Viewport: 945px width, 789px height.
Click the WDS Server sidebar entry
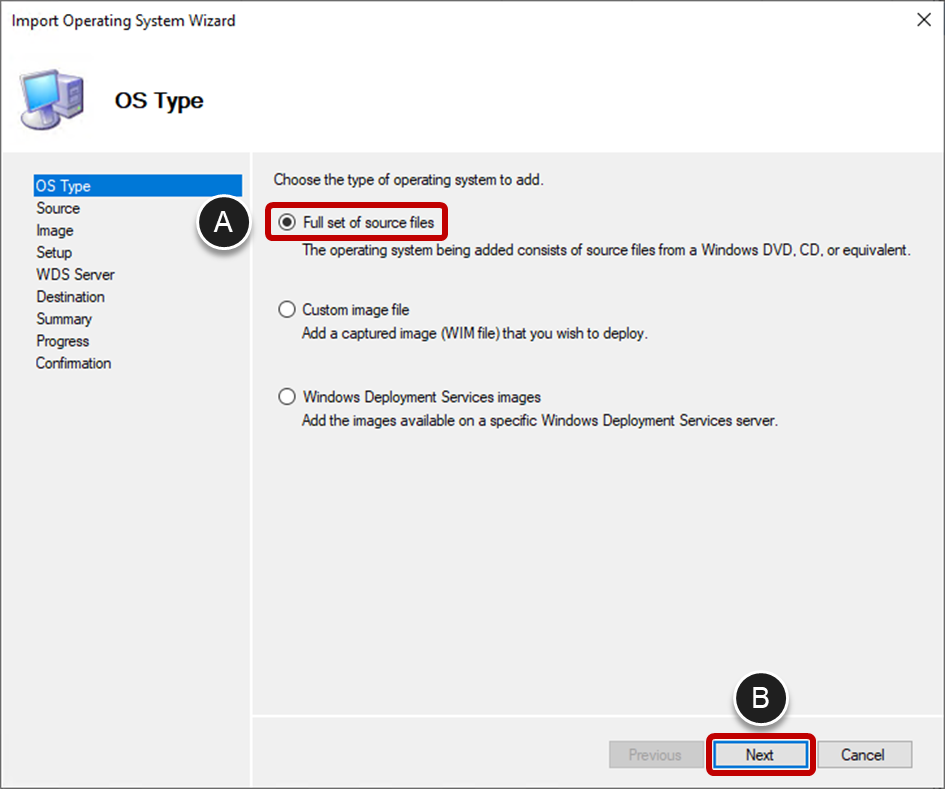coord(75,274)
